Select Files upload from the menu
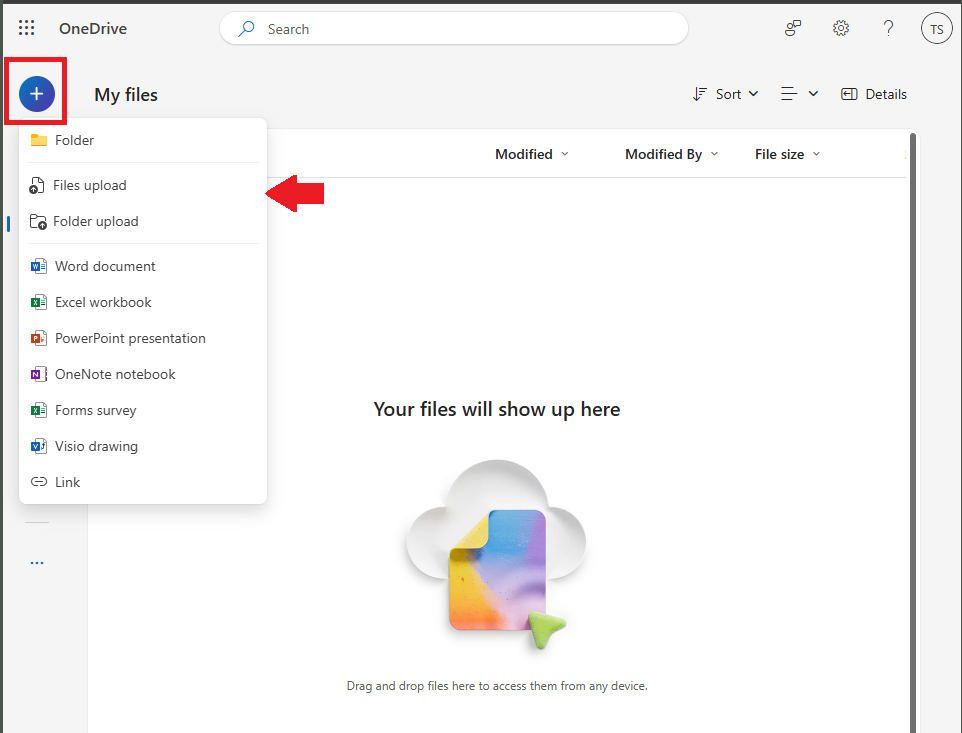The image size is (962, 733). click(91, 185)
